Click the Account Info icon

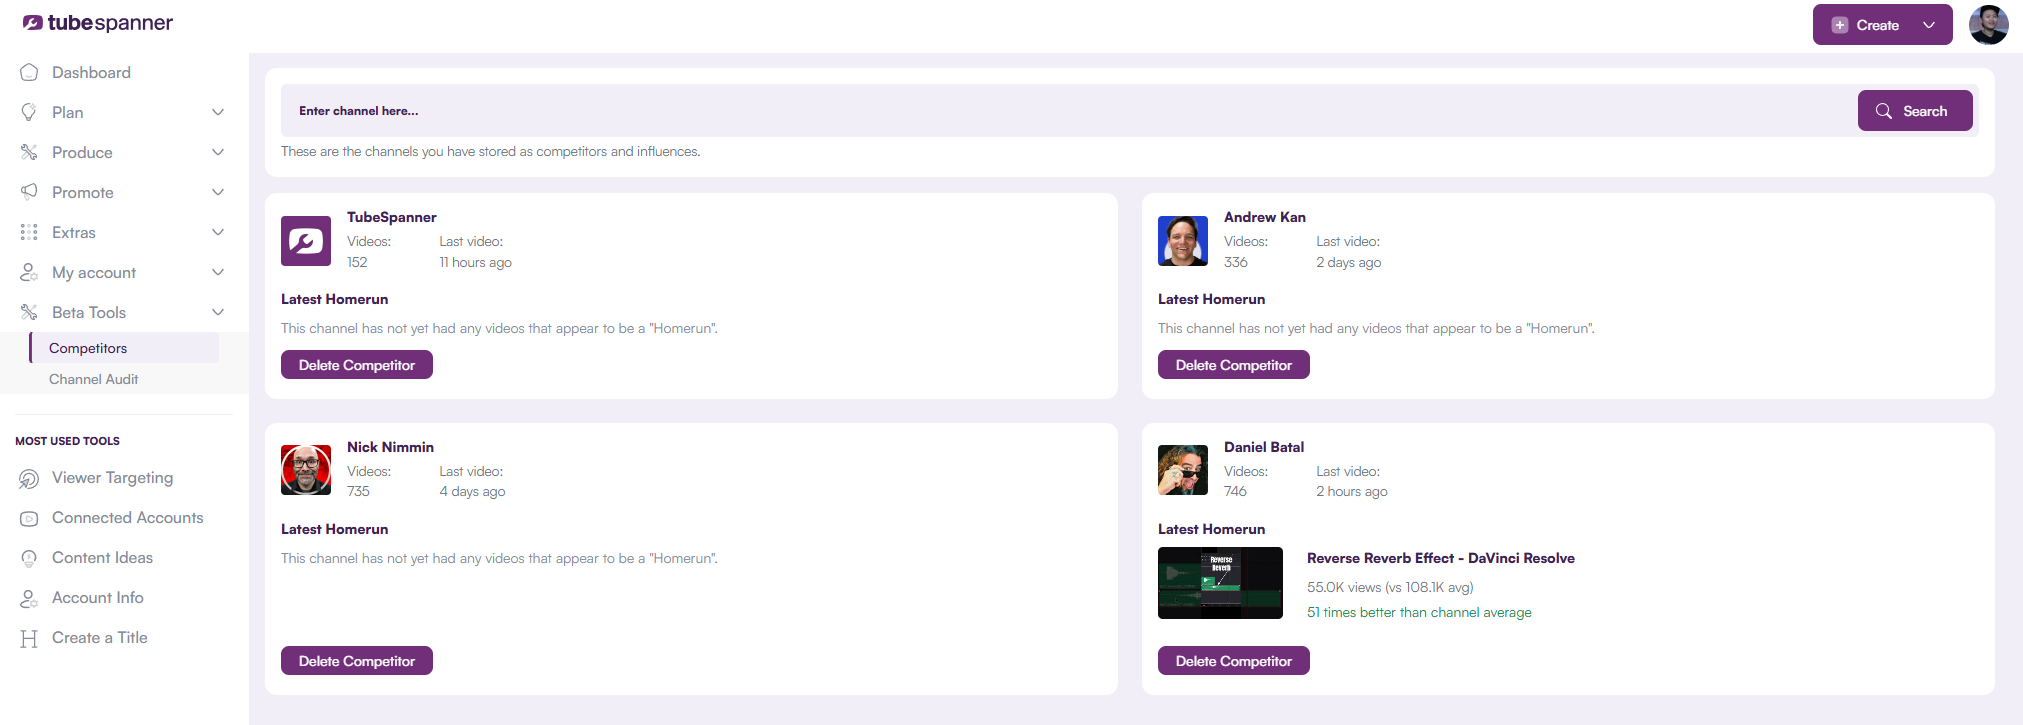(x=29, y=598)
